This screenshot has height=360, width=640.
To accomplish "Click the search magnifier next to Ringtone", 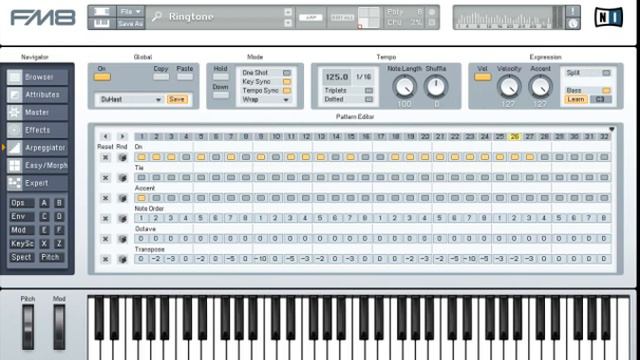I will pyautogui.click(x=157, y=17).
